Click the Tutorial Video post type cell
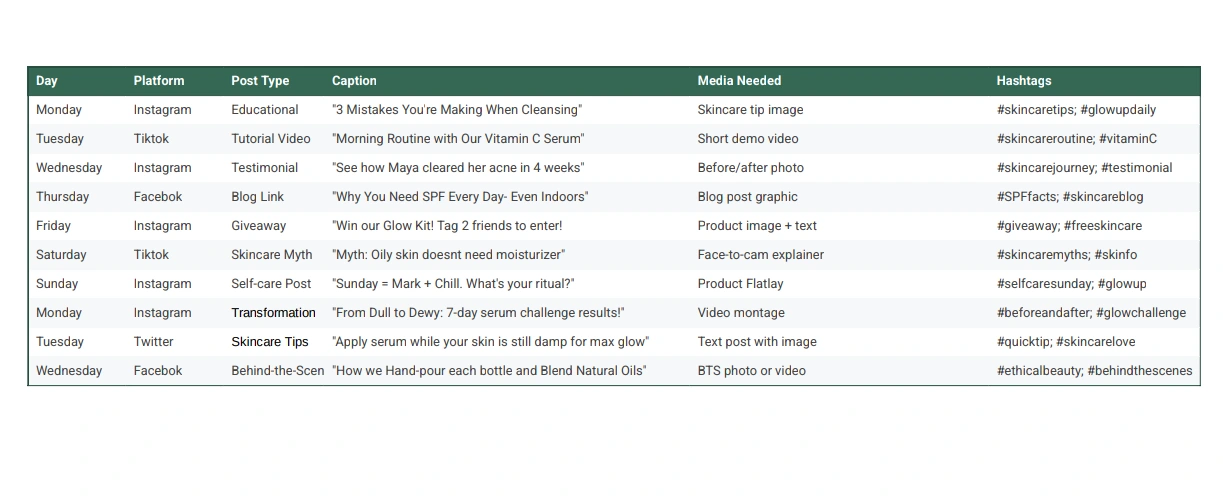Viewport: 1223px width, 497px height. 271,139
